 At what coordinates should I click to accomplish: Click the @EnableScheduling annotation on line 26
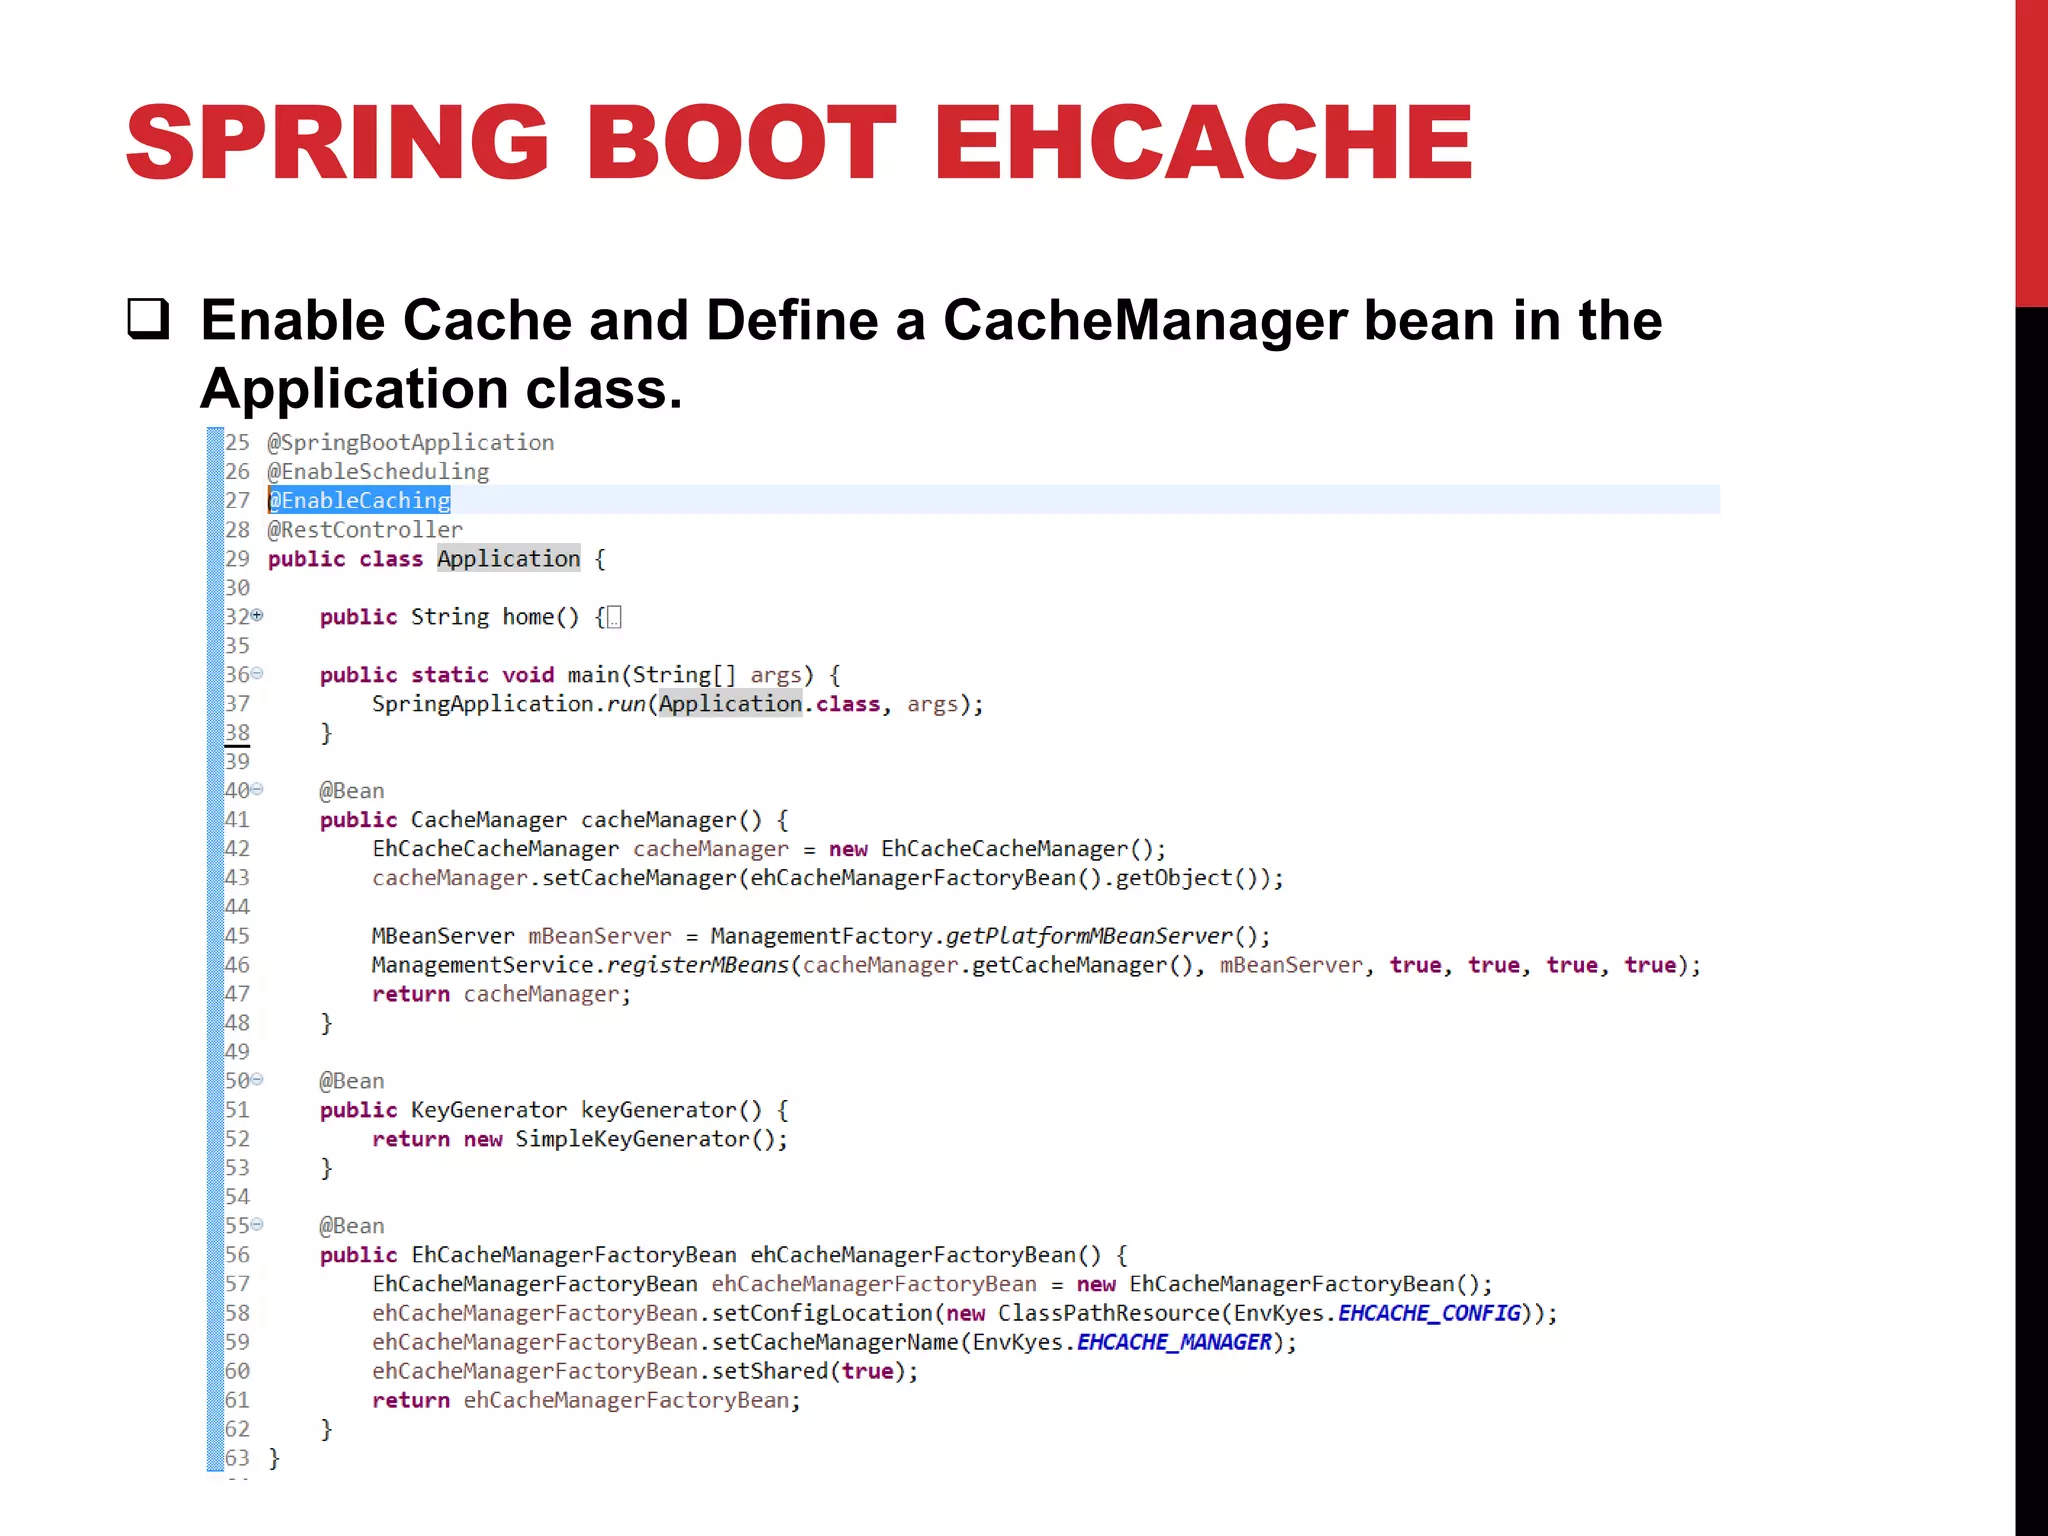378,471
